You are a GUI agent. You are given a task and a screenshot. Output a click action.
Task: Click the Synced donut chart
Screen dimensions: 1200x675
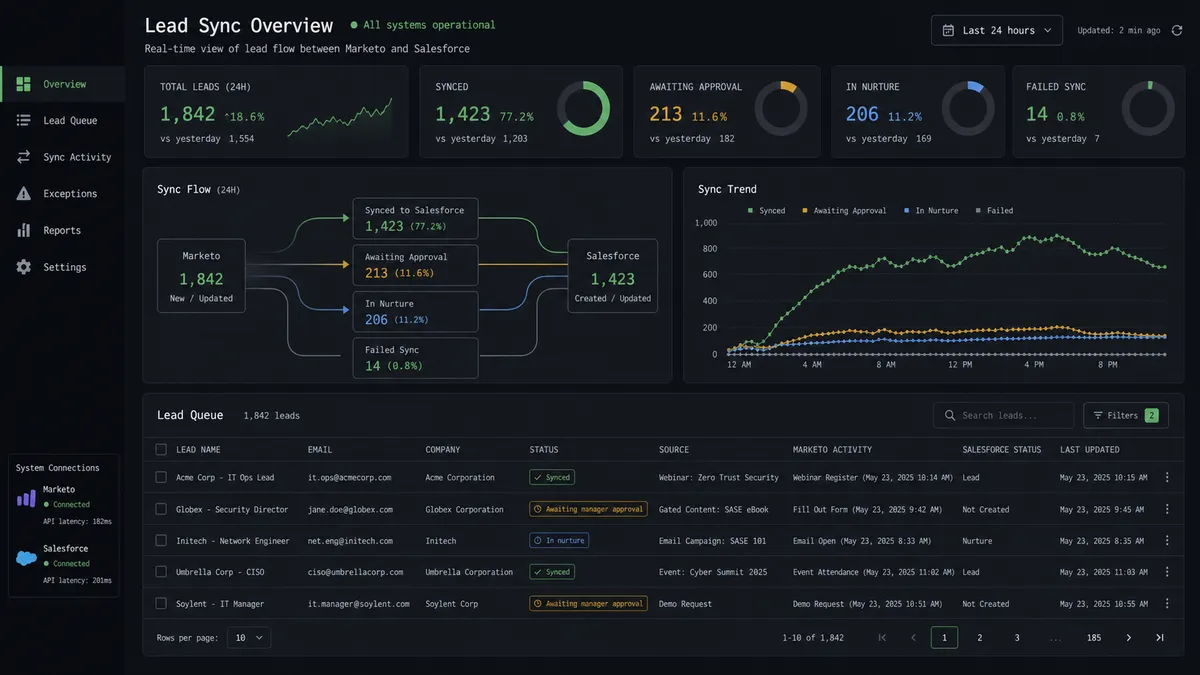583,108
